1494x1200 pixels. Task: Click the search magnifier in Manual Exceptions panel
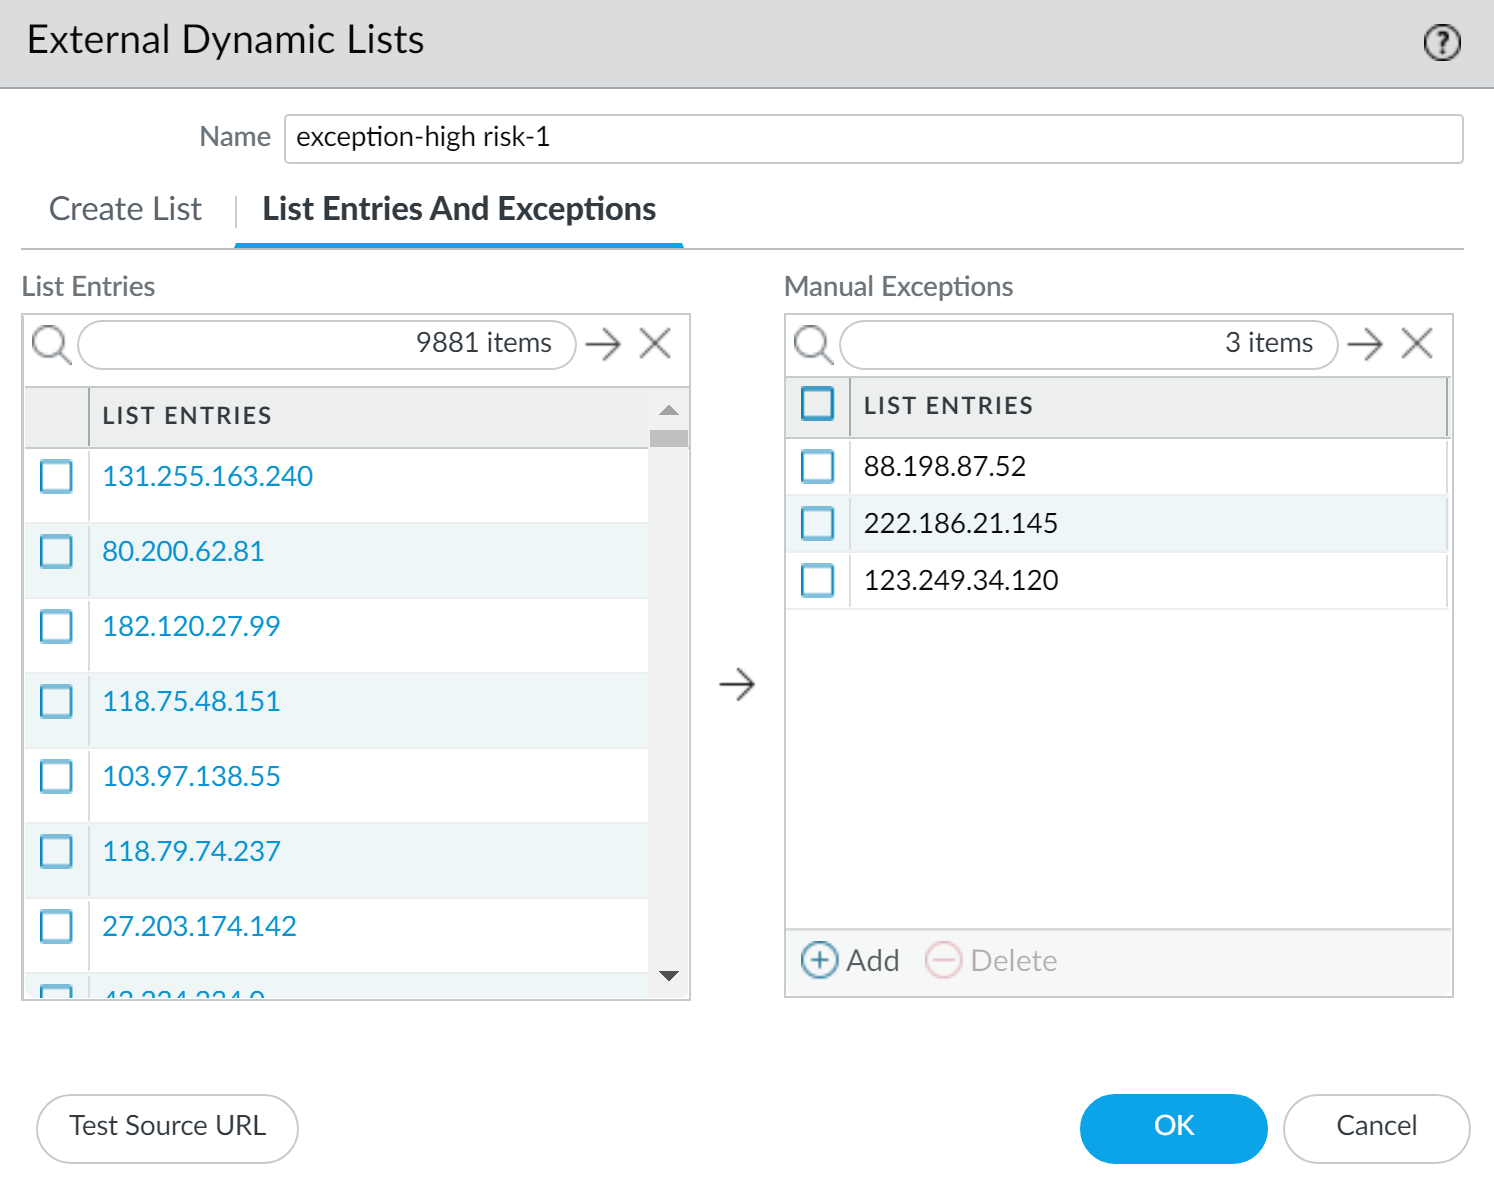(x=814, y=344)
